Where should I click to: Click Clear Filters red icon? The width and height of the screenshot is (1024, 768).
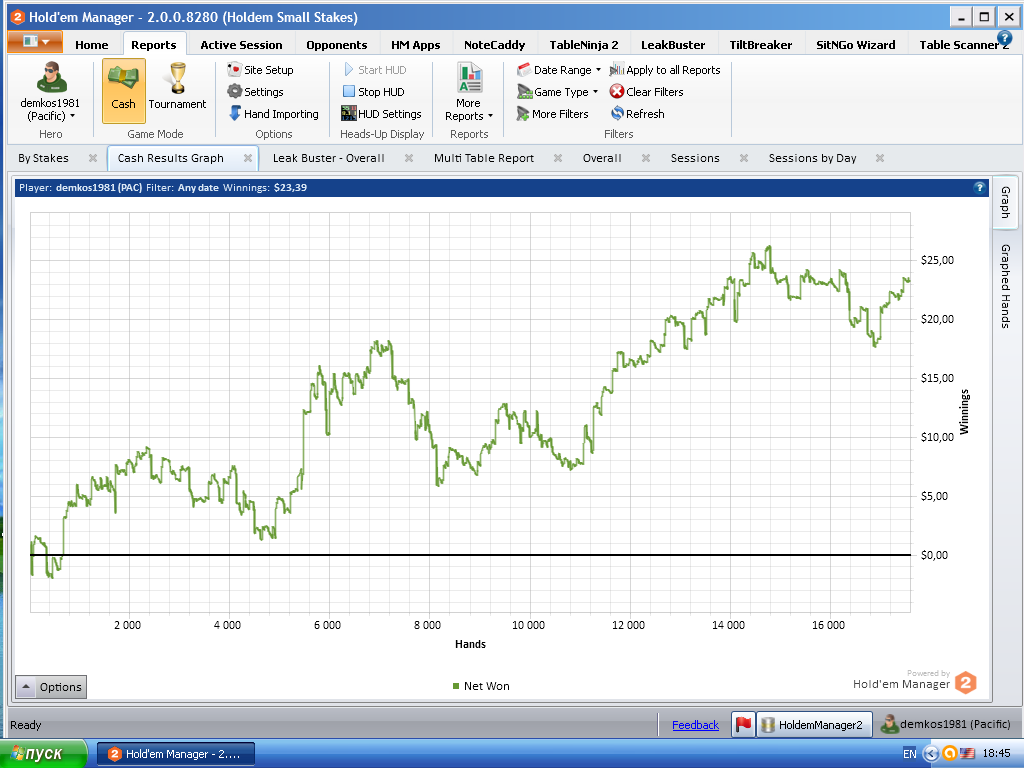point(617,91)
